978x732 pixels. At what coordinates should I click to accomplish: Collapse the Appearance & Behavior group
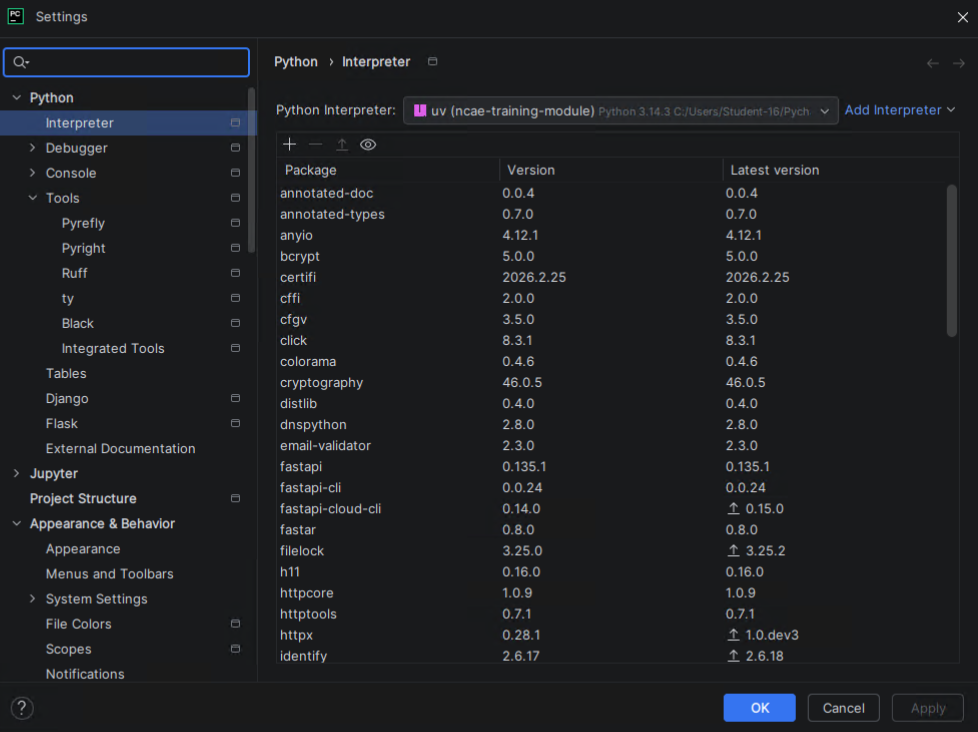tap(17, 523)
